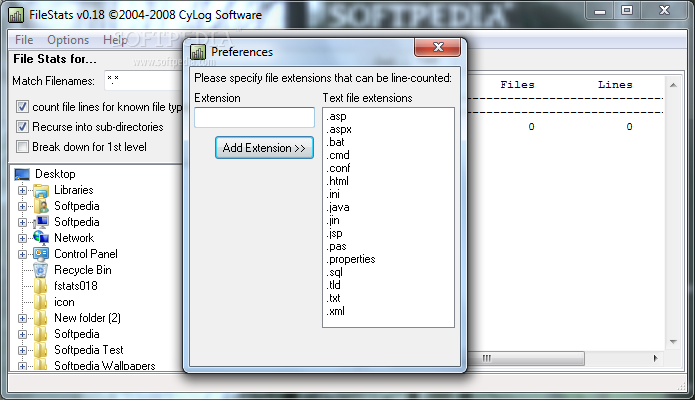The width and height of the screenshot is (695, 400).
Task: Click the Match Filenames input field
Action: pyautogui.click(x=144, y=81)
